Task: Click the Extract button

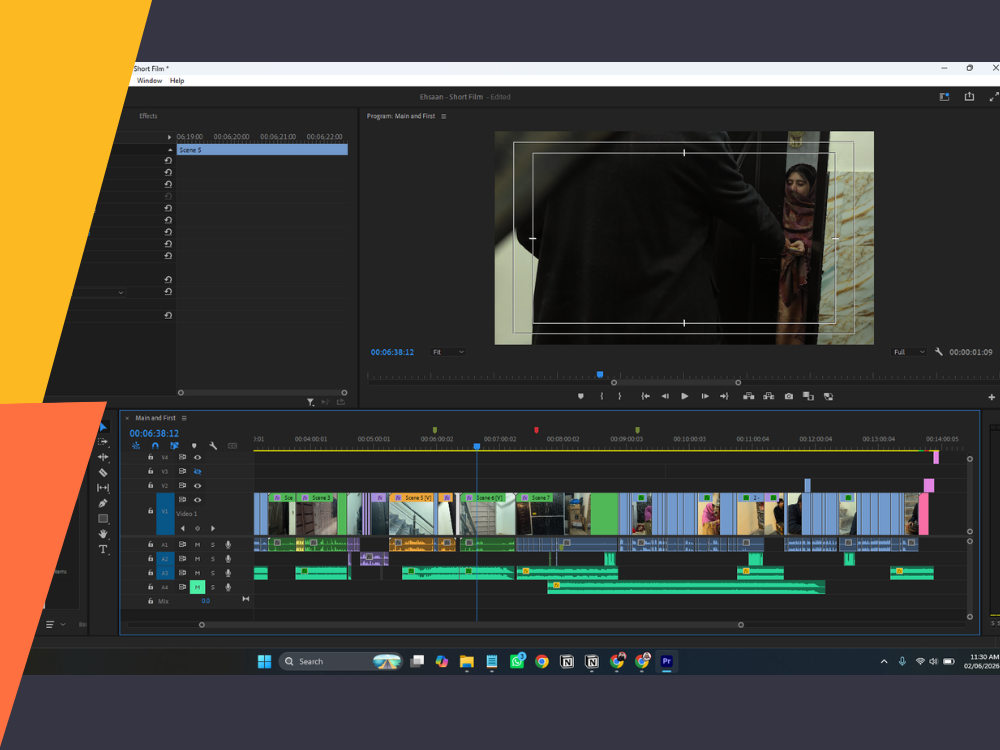Action: pos(768,396)
